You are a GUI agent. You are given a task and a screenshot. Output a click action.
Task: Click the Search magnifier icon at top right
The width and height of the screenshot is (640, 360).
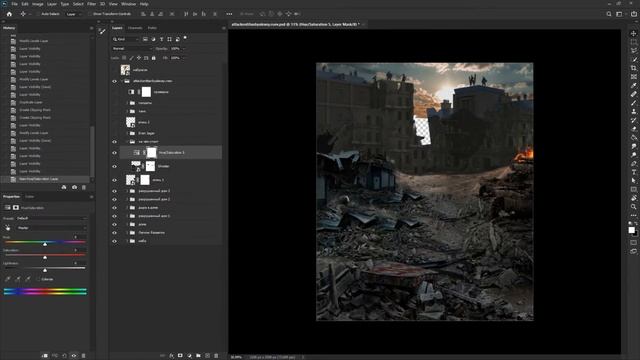pos(609,14)
